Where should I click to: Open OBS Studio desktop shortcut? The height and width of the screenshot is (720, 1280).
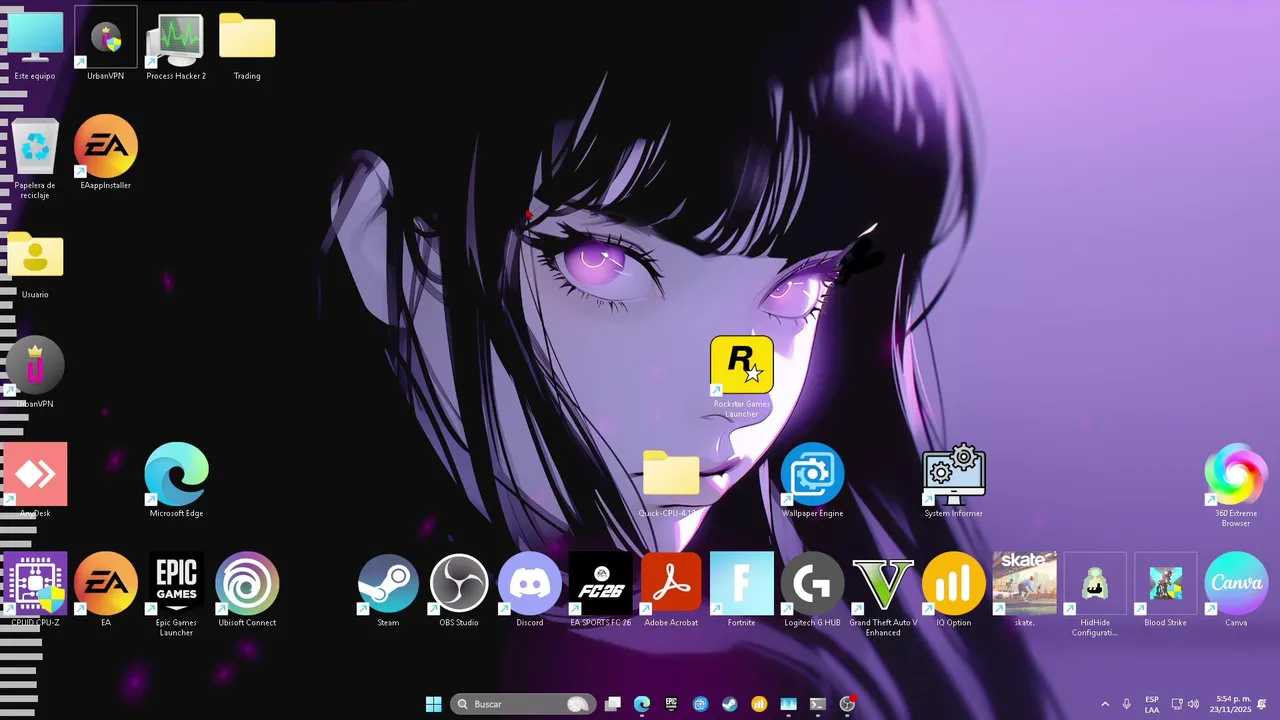point(459,590)
